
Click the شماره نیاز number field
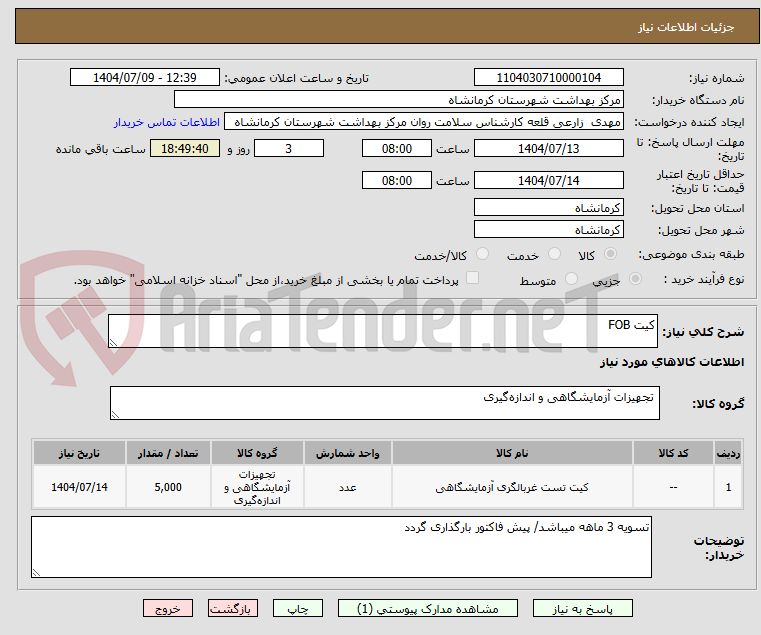(x=548, y=77)
